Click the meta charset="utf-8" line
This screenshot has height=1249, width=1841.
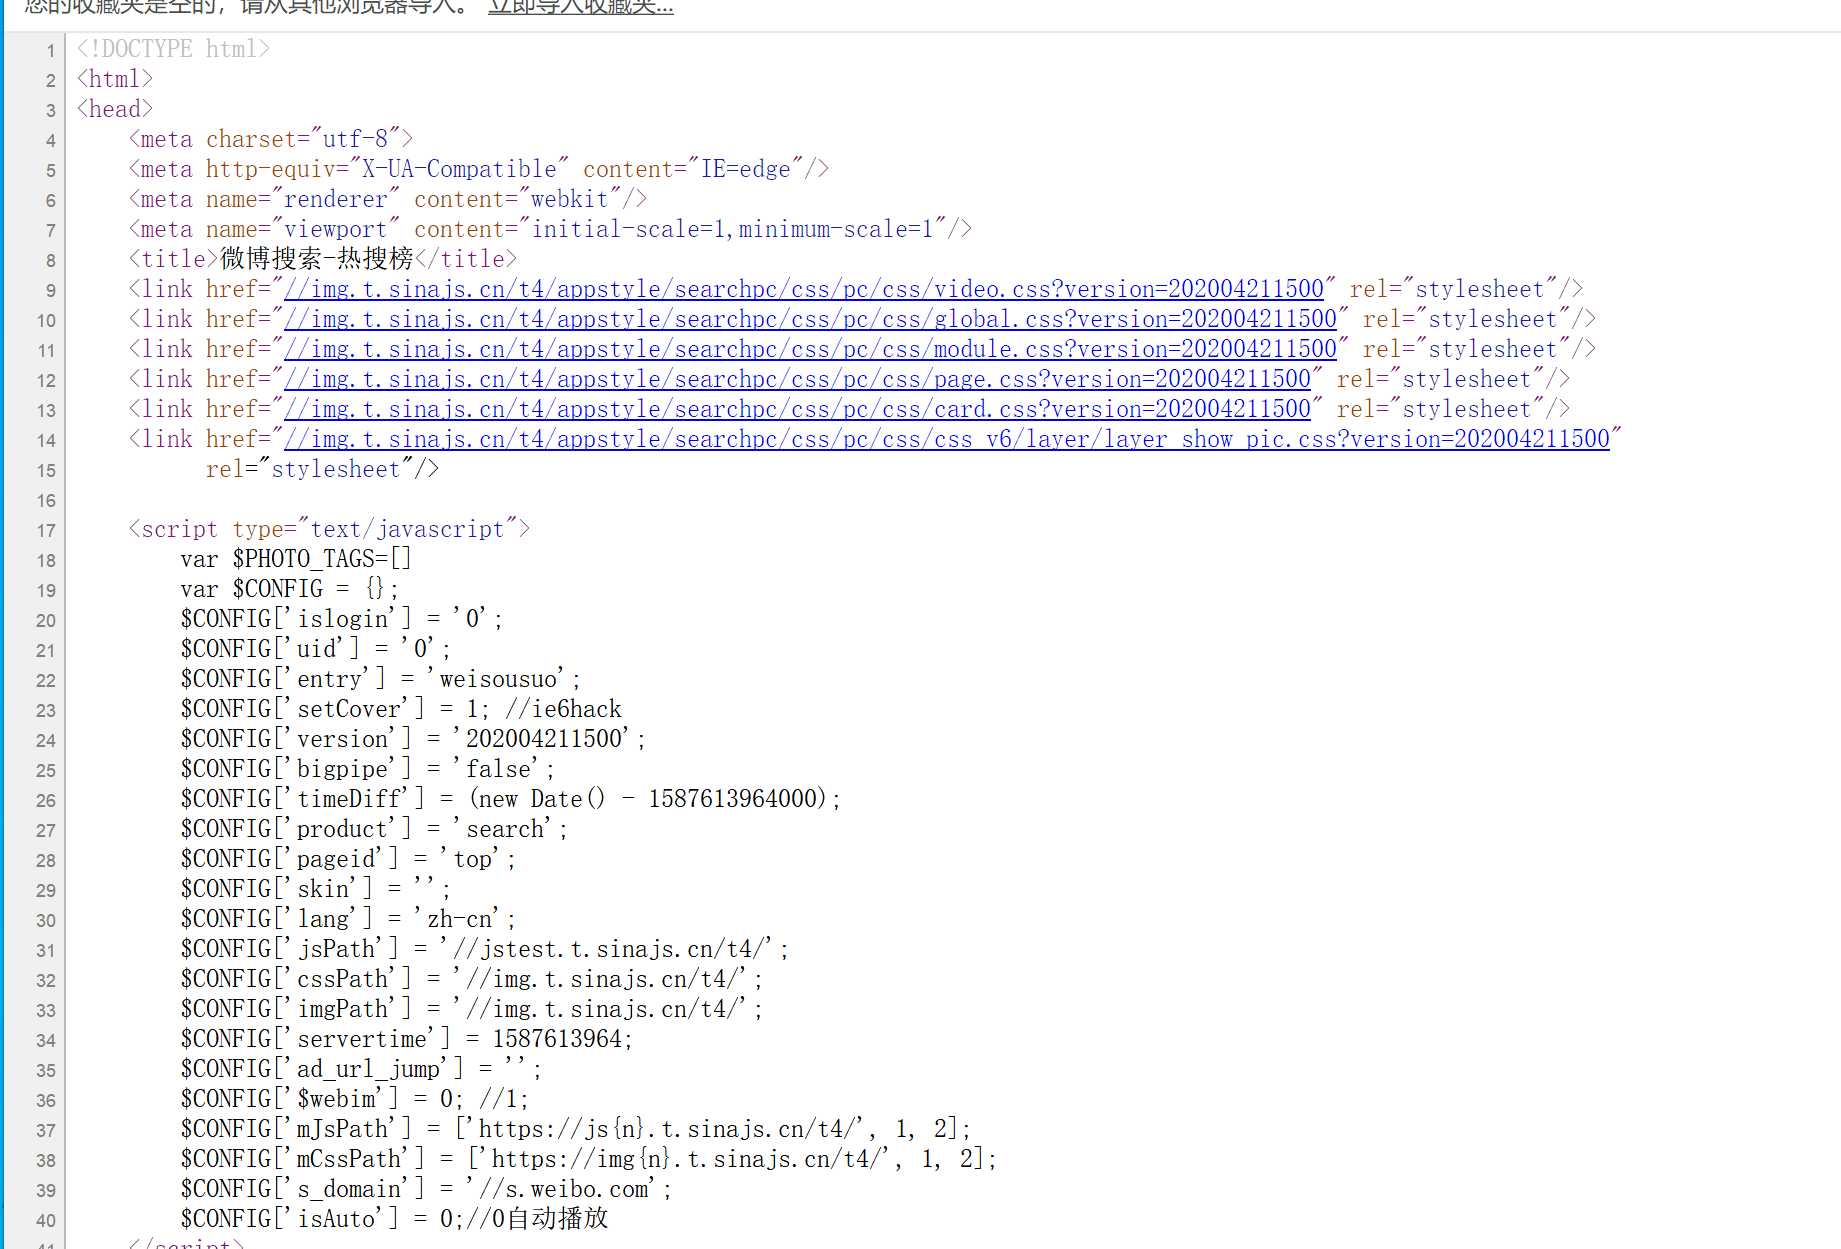pos(271,139)
